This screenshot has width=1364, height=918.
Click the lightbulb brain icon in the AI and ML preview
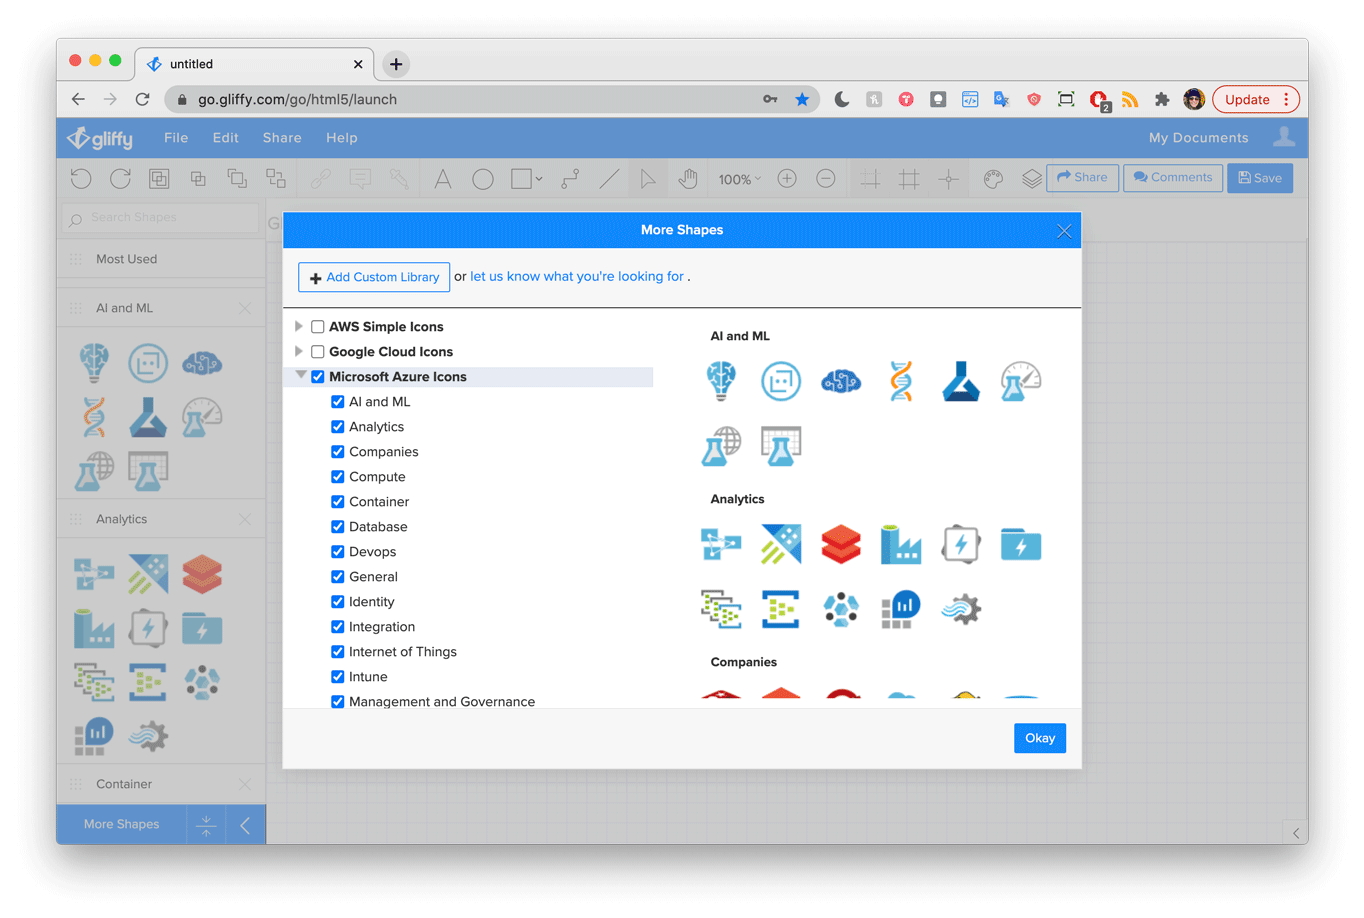721,381
